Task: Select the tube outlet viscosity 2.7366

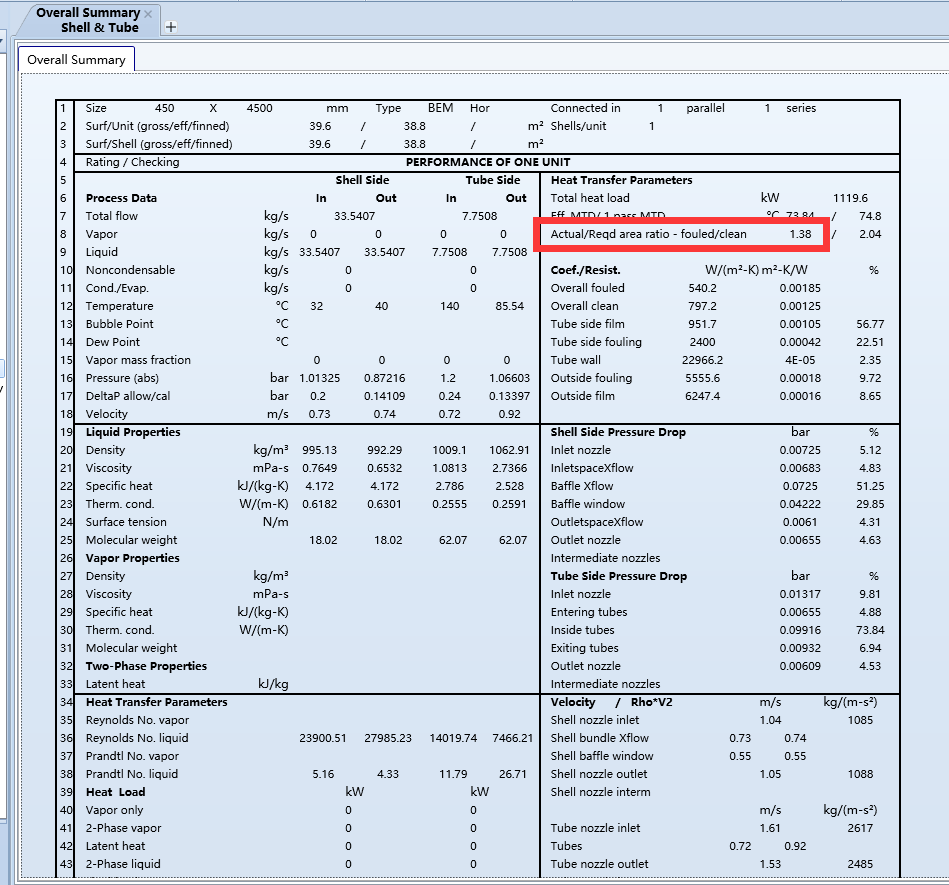Action: (x=509, y=468)
